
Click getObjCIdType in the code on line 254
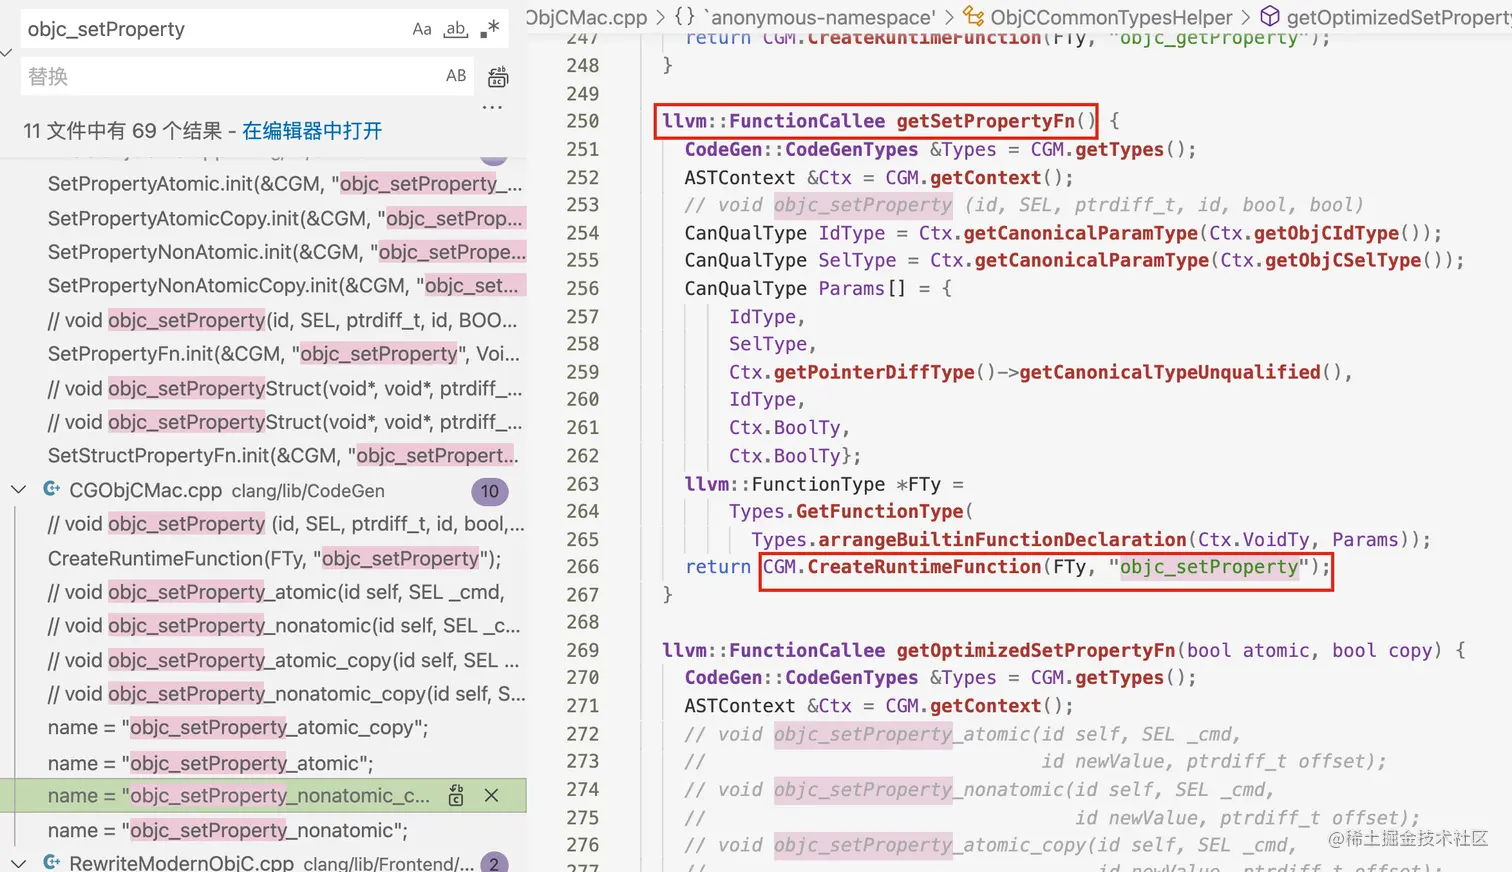(1326, 233)
